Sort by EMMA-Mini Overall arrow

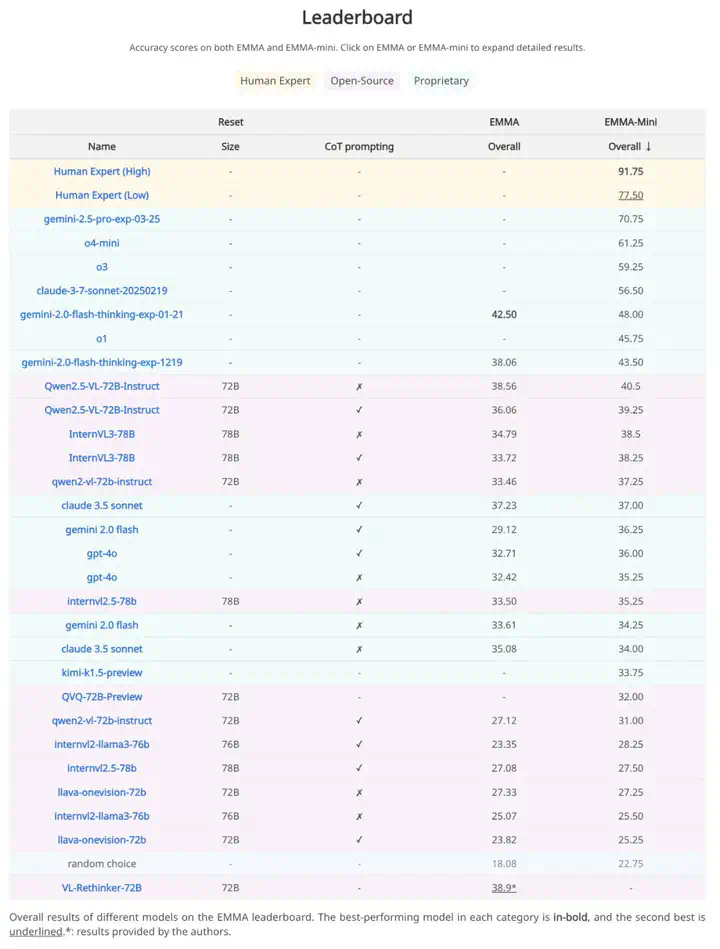[x=649, y=146]
